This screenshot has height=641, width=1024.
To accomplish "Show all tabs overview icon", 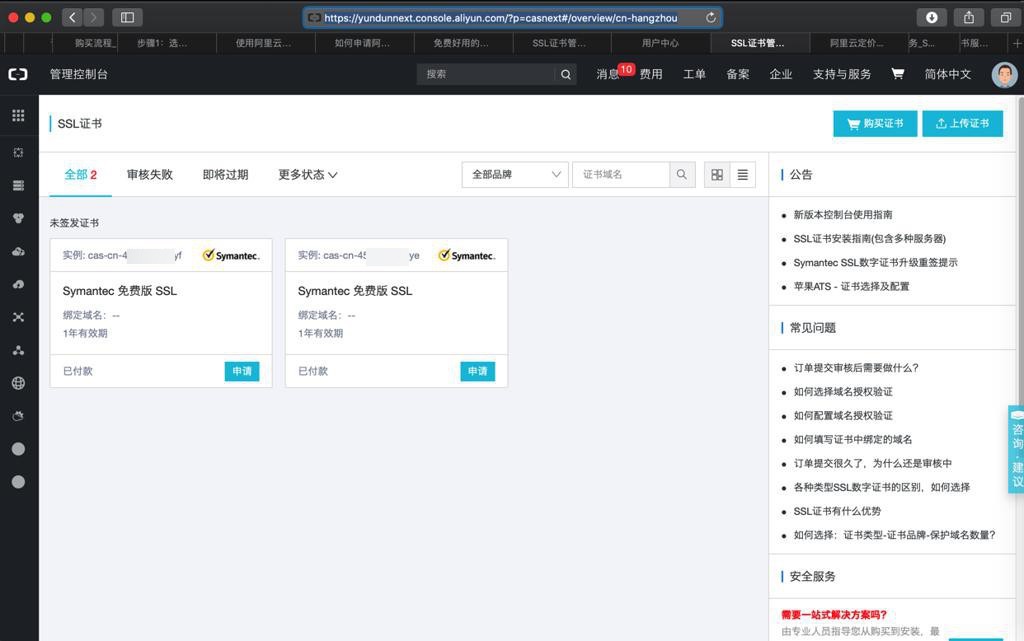I will [x=1006, y=18].
